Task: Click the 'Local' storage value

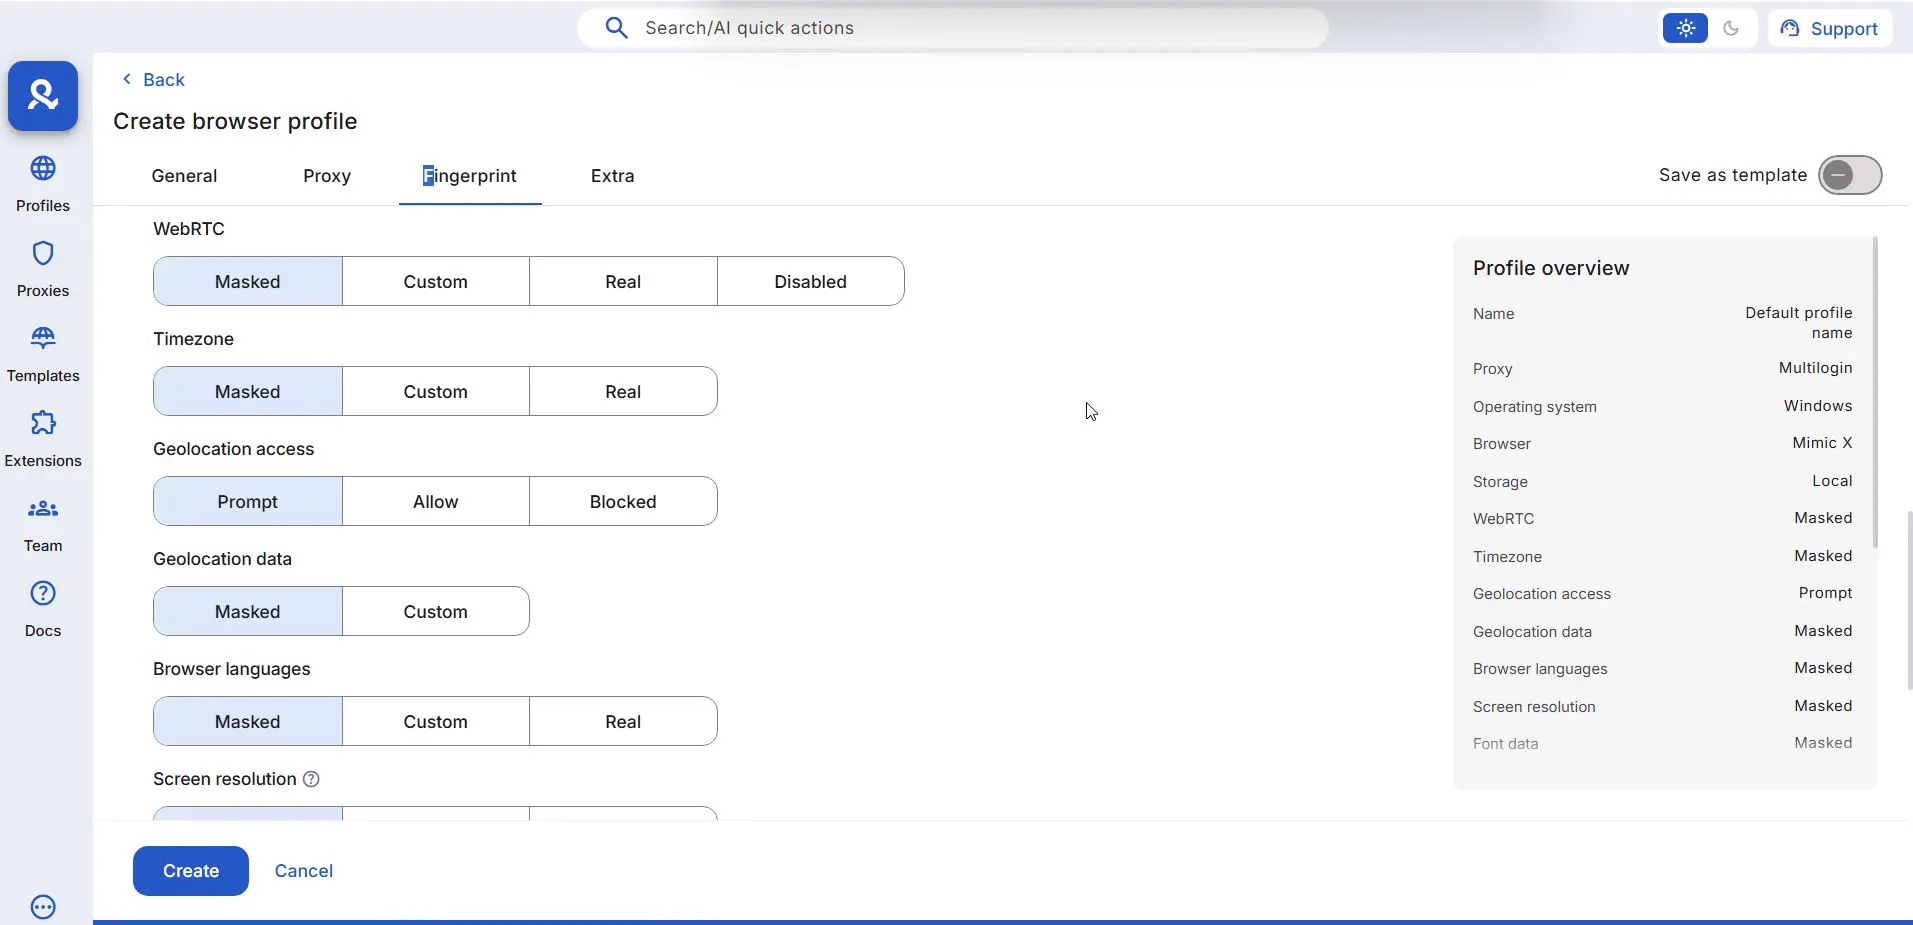Action: (x=1832, y=480)
